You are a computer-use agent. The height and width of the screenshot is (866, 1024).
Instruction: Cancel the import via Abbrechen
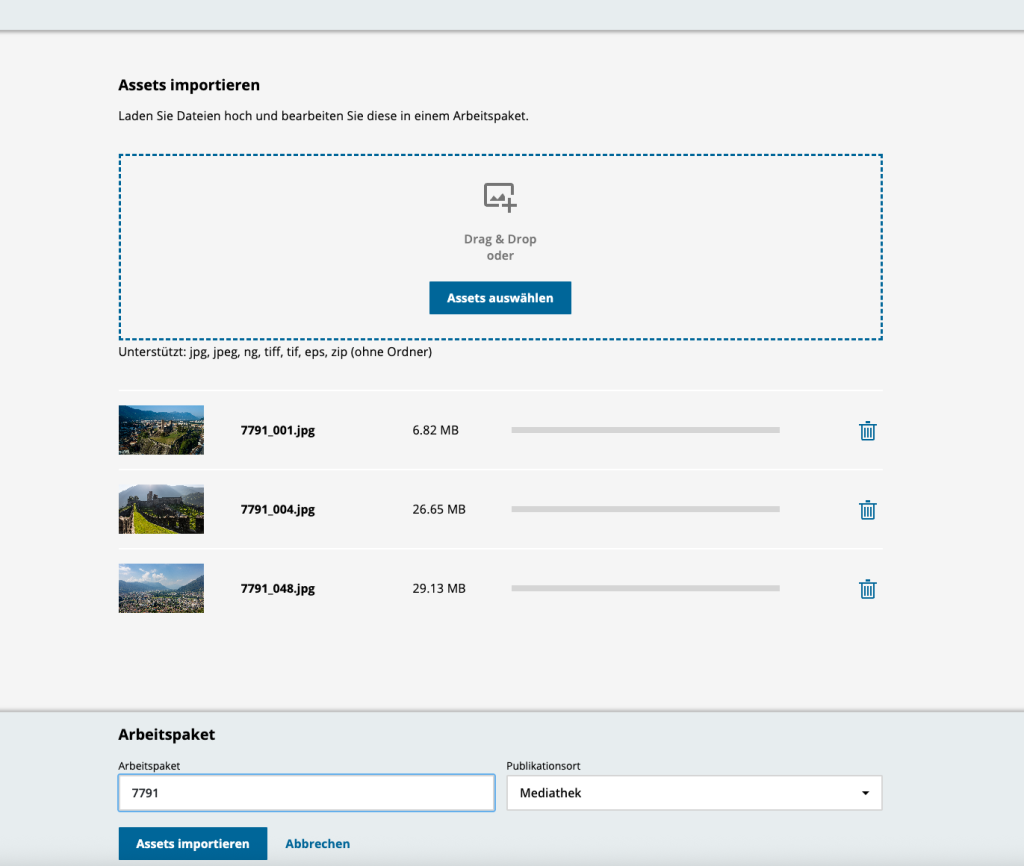pos(317,843)
